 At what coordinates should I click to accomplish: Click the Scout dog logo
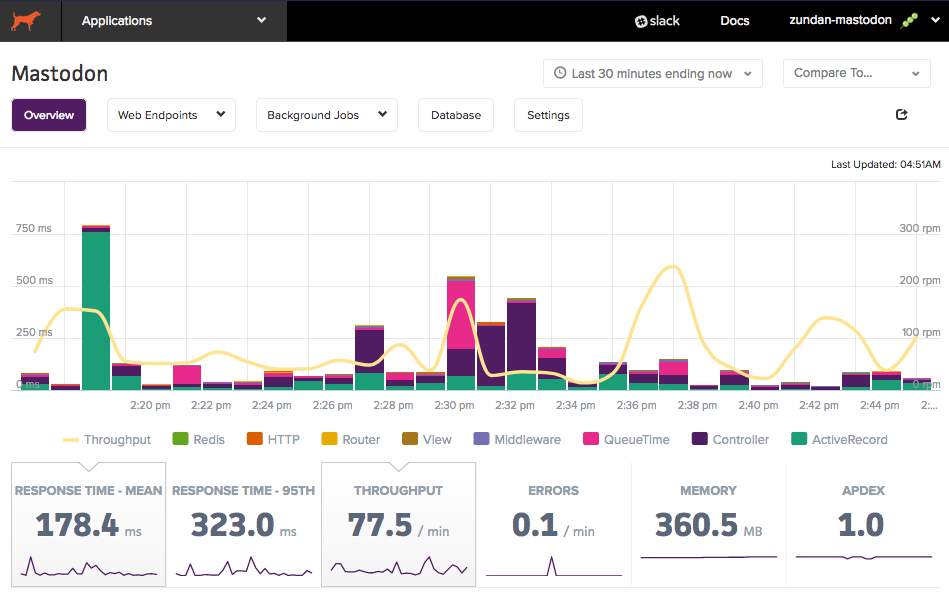26,21
